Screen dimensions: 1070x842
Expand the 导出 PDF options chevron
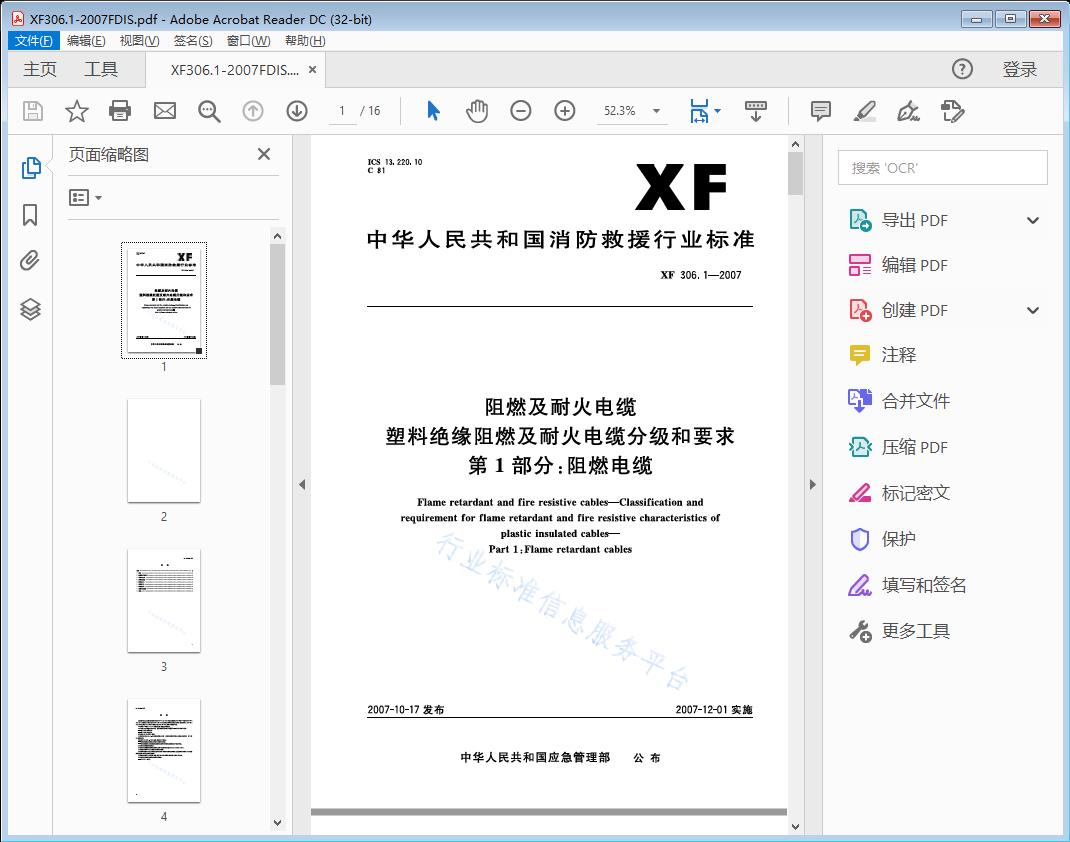click(1032, 219)
